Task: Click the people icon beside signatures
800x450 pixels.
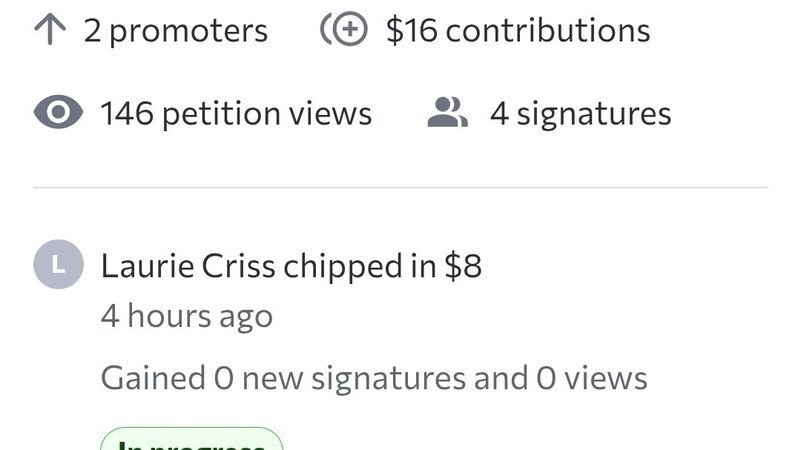Action: 447,112
